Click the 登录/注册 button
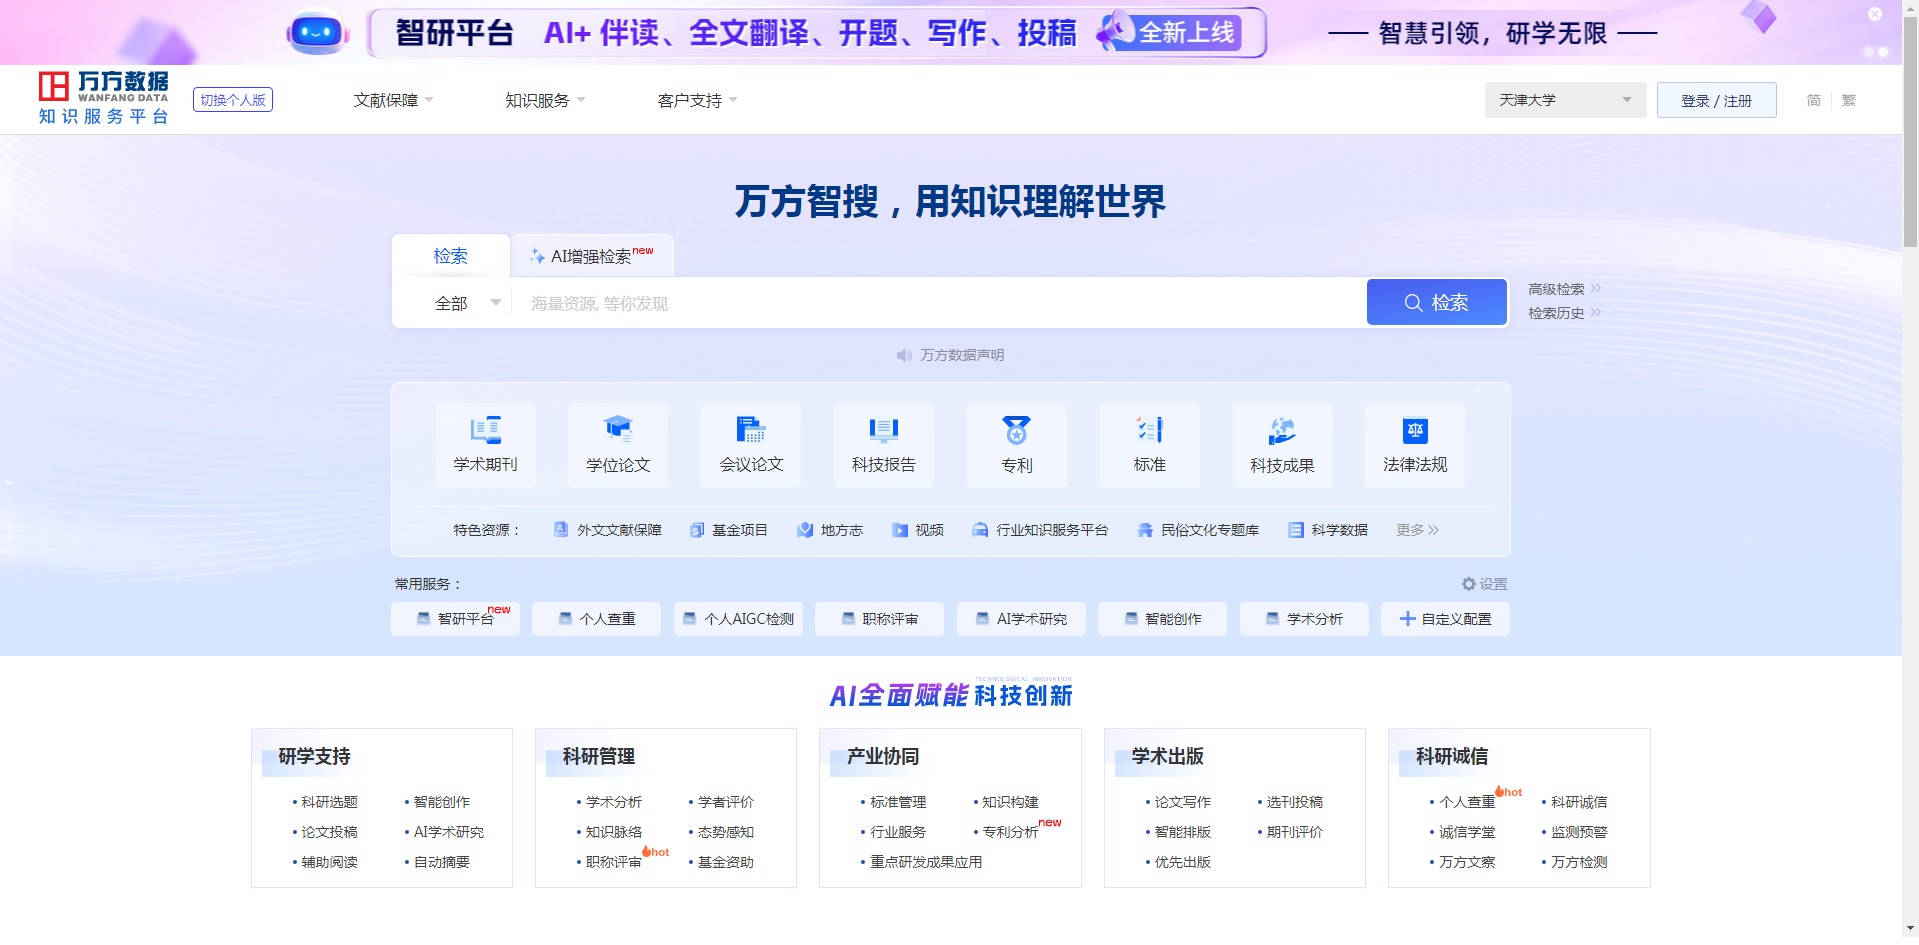 [1715, 100]
